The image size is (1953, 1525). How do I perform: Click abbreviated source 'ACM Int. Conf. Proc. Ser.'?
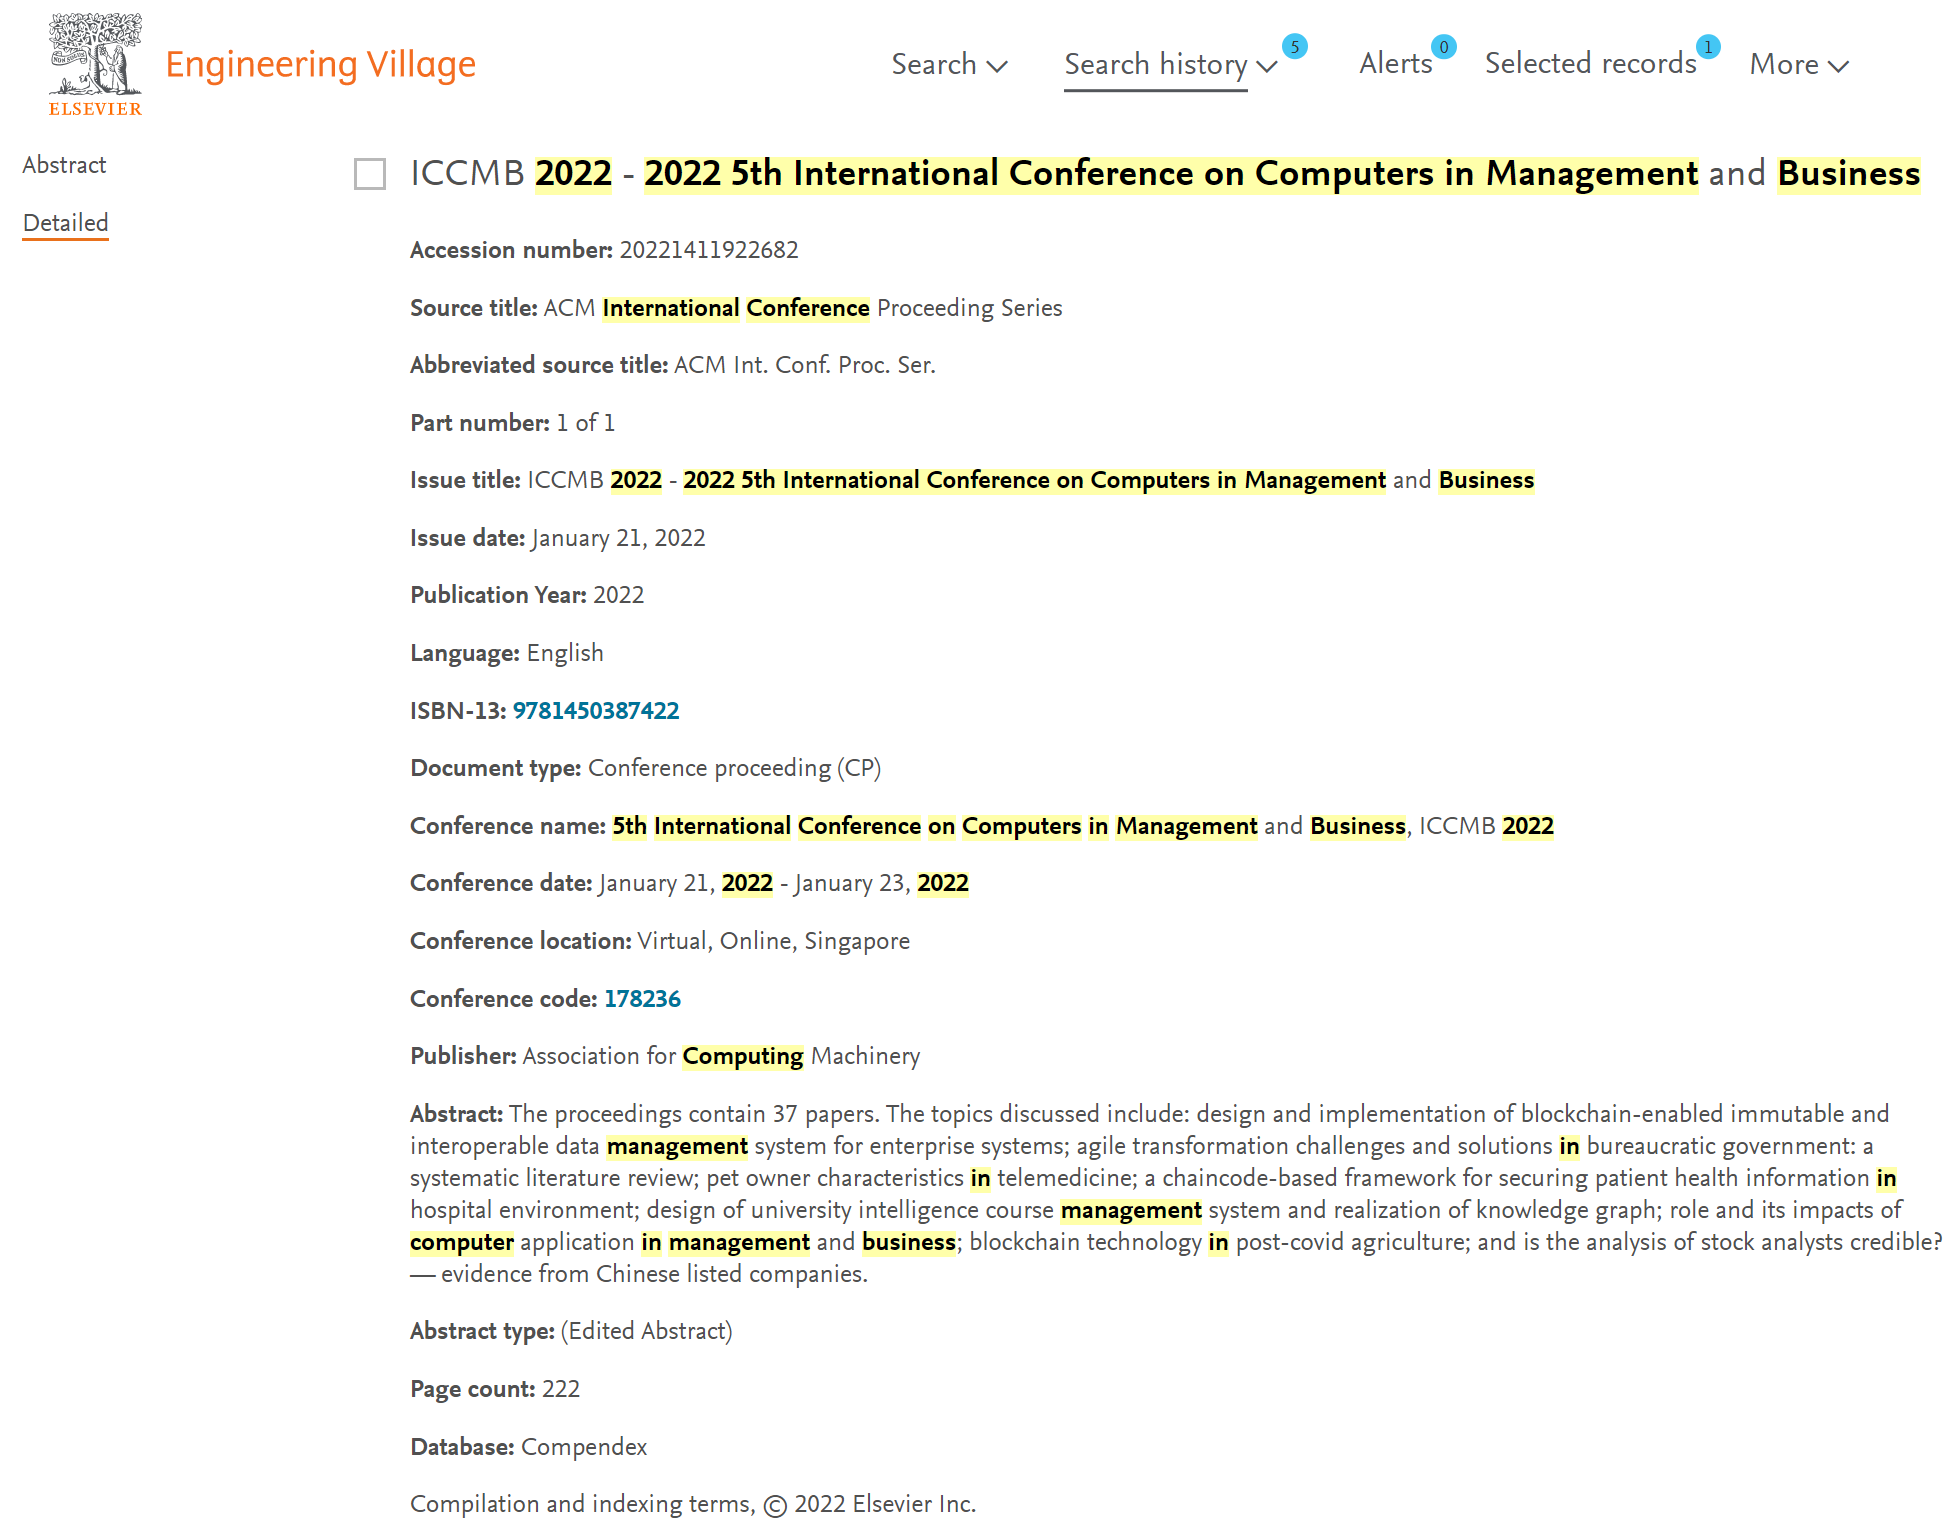[x=805, y=365]
